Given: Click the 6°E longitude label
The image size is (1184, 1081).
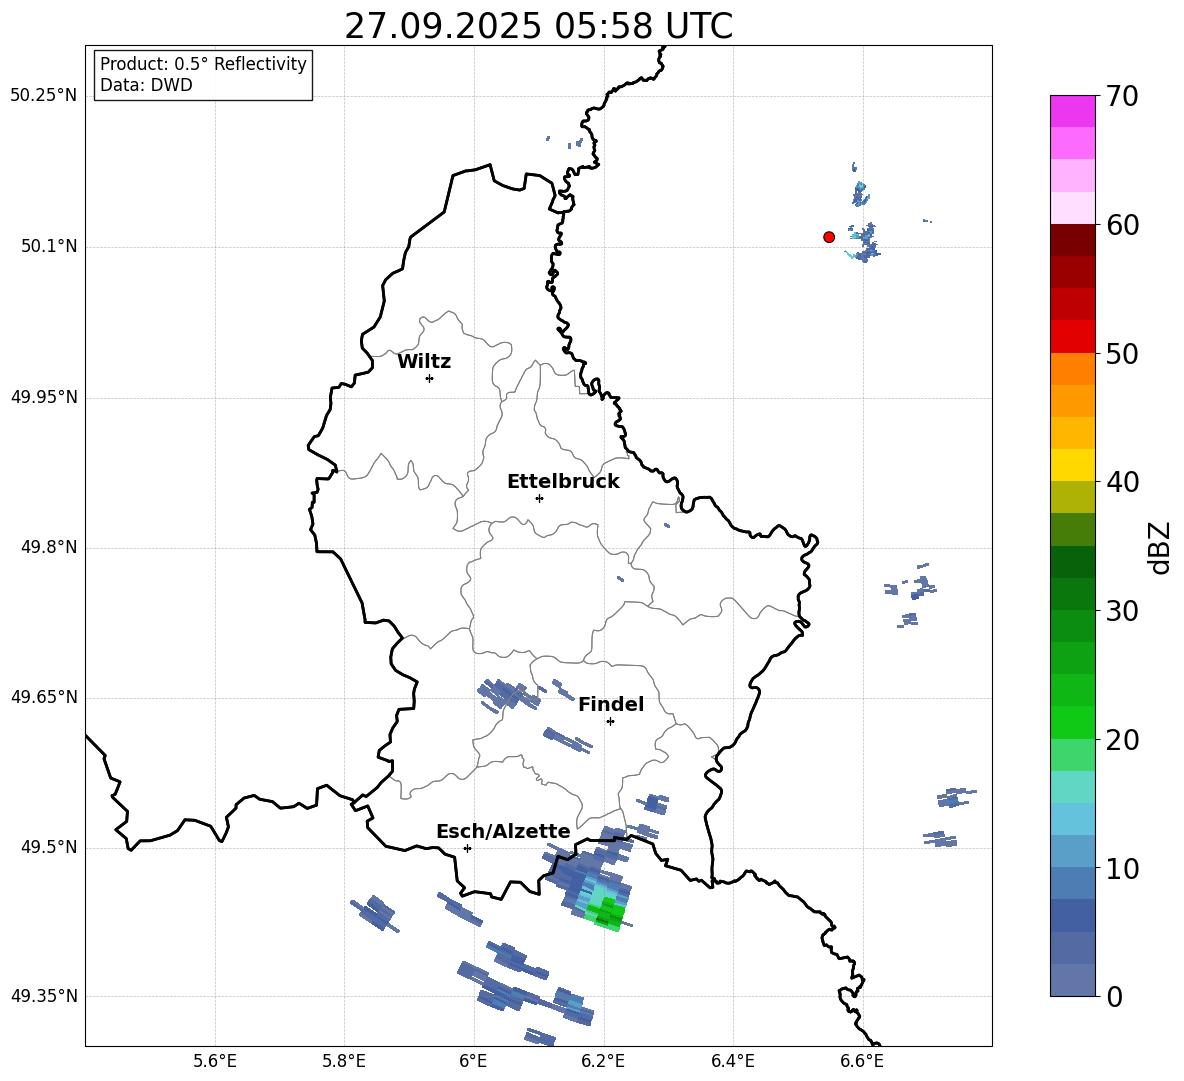Looking at the screenshot, I should [x=473, y=1061].
